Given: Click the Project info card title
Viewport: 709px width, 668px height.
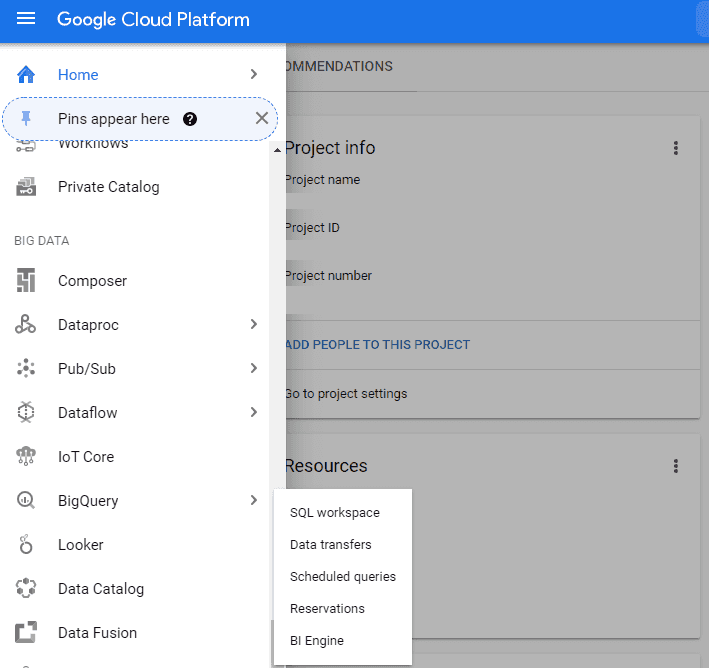Looking at the screenshot, I should click(331, 148).
